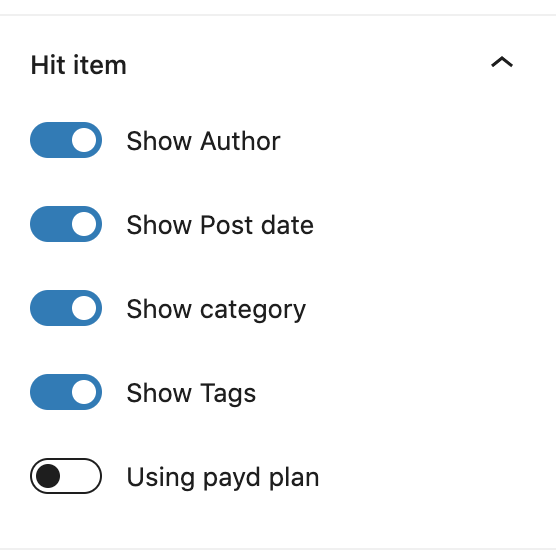Turn off the Show Post date switch
Image resolution: width=556 pixels, height=554 pixels.
coord(66,224)
